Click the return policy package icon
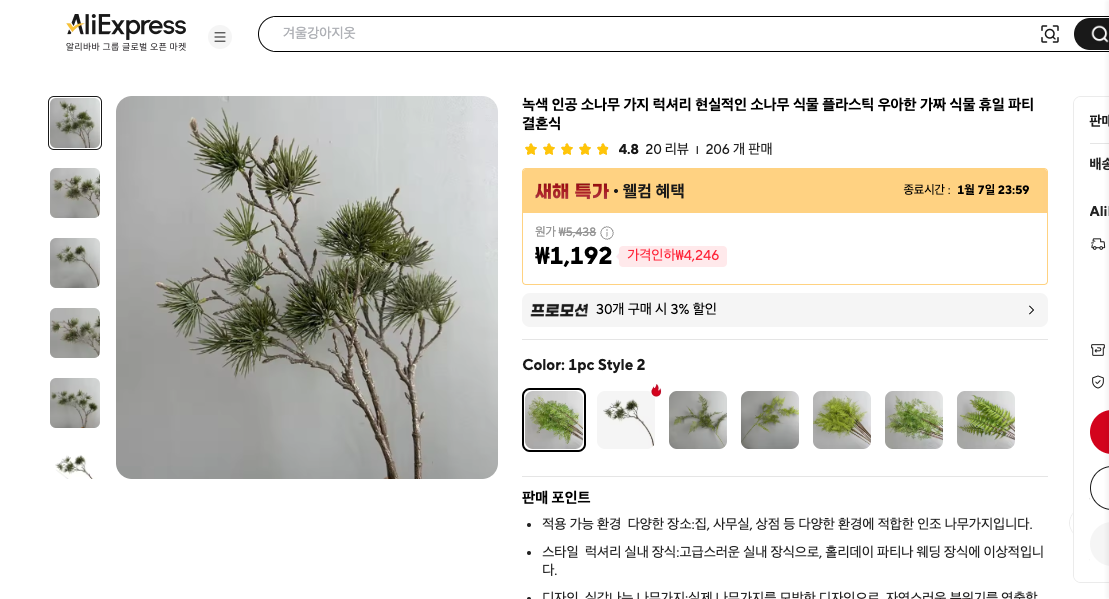The height and width of the screenshot is (599, 1109). pyautogui.click(x=1099, y=351)
